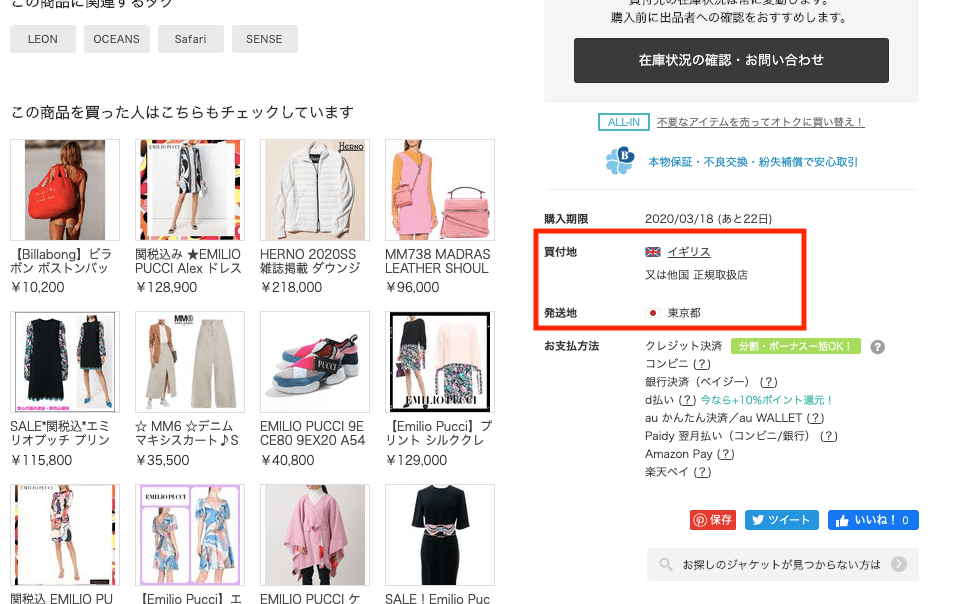Click the Twitter ツイート button
The width and height of the screenshot is (959, 604).
tap(782, 520)
